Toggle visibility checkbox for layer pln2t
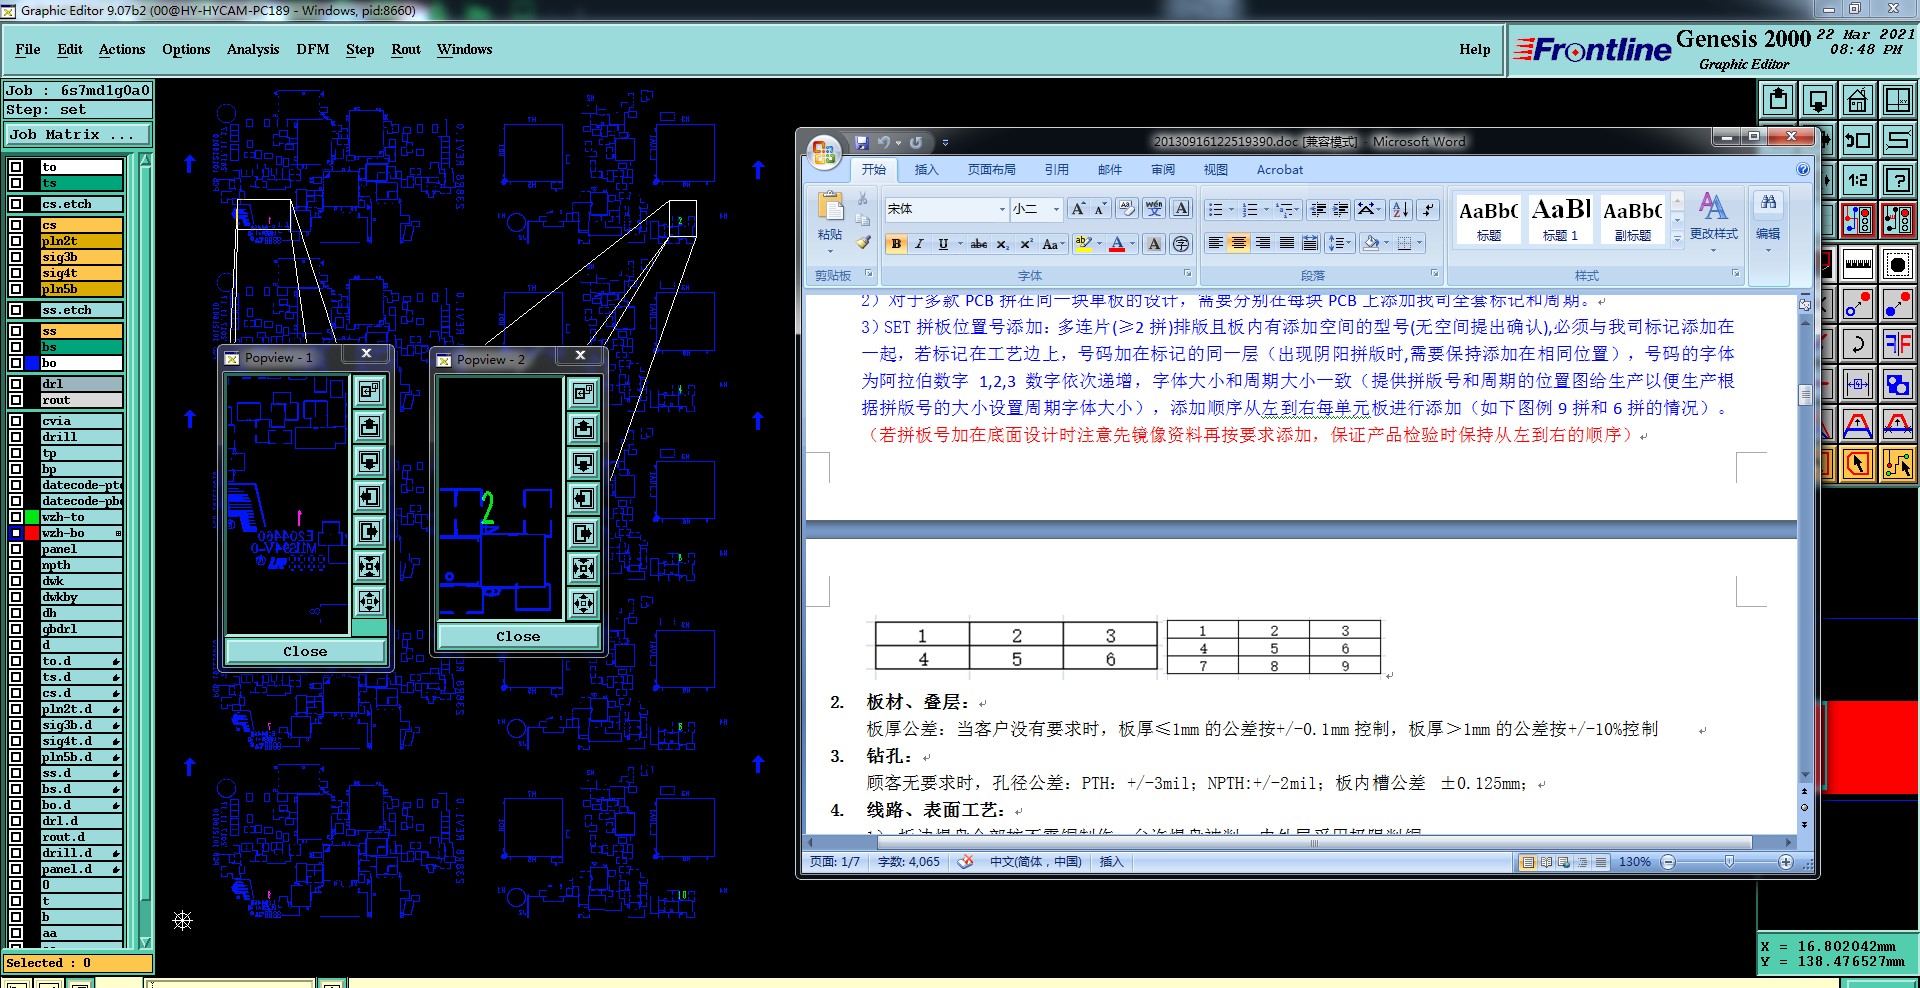The width and height of the screenshot is (1920, 988). [x=16, y=241]
